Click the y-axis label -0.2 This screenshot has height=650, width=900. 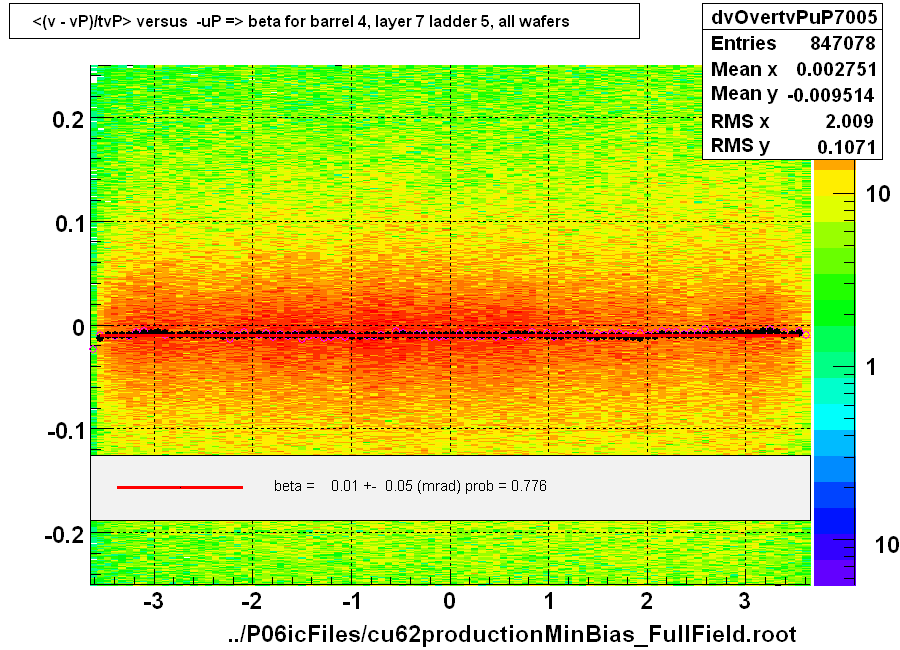(64, 535)
